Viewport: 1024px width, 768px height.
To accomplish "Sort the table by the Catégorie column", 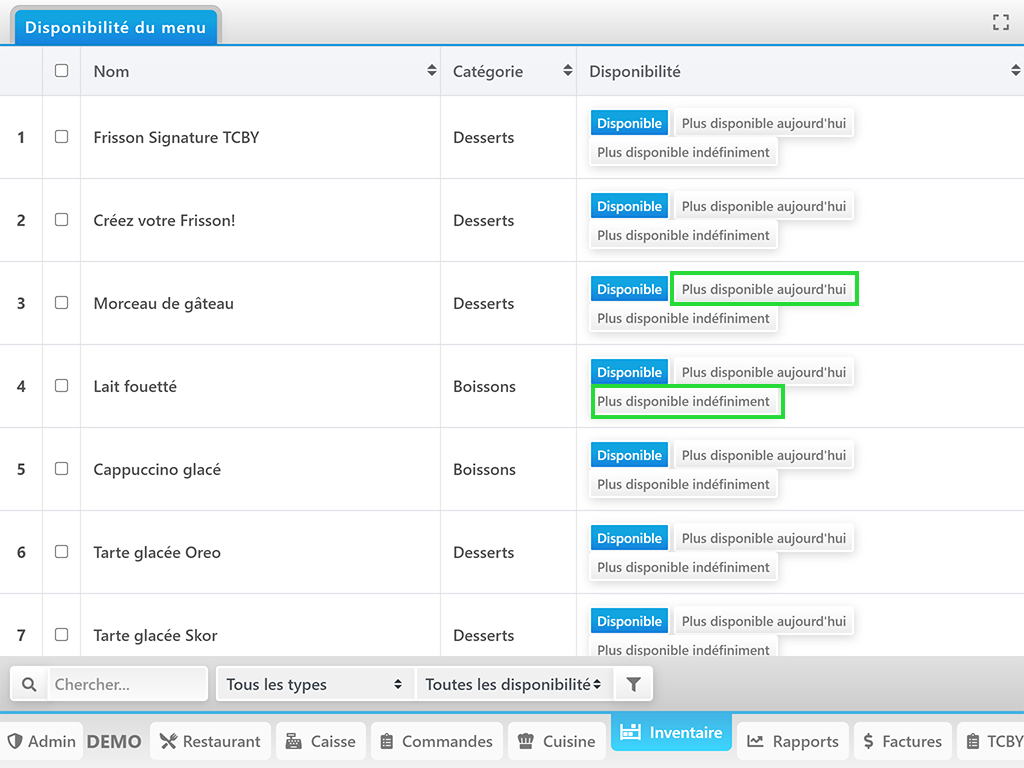I will tap(568, 71).
